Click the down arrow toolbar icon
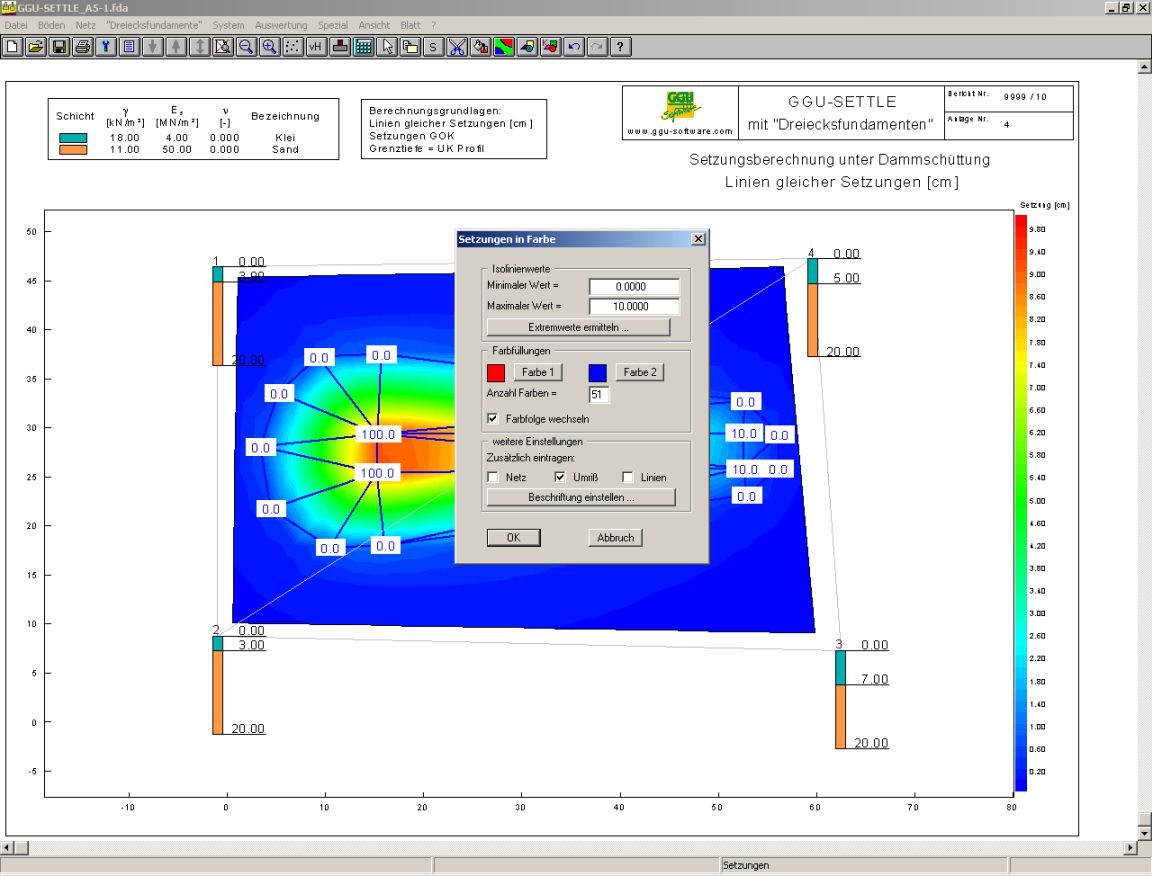This screenshot has width=1152, height=876. pos(153,47)
